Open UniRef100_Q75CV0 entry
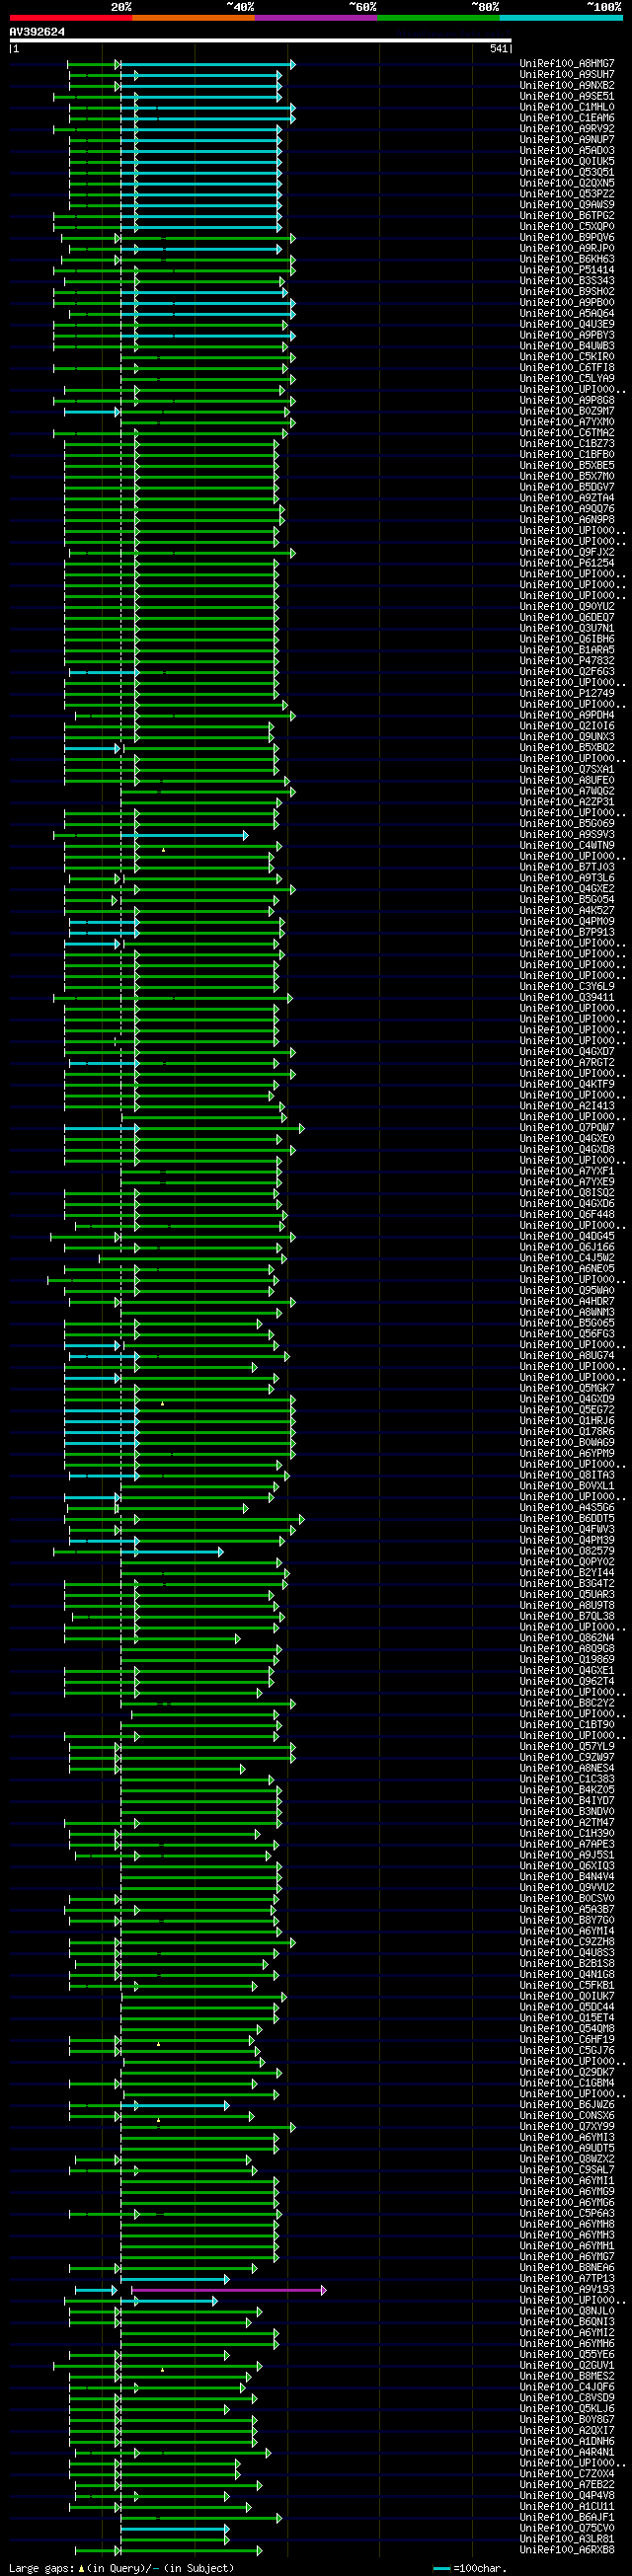Image resolution: width=632 pixels, height=2576 pixels. pyautogui.click(x=567, y=2528)
